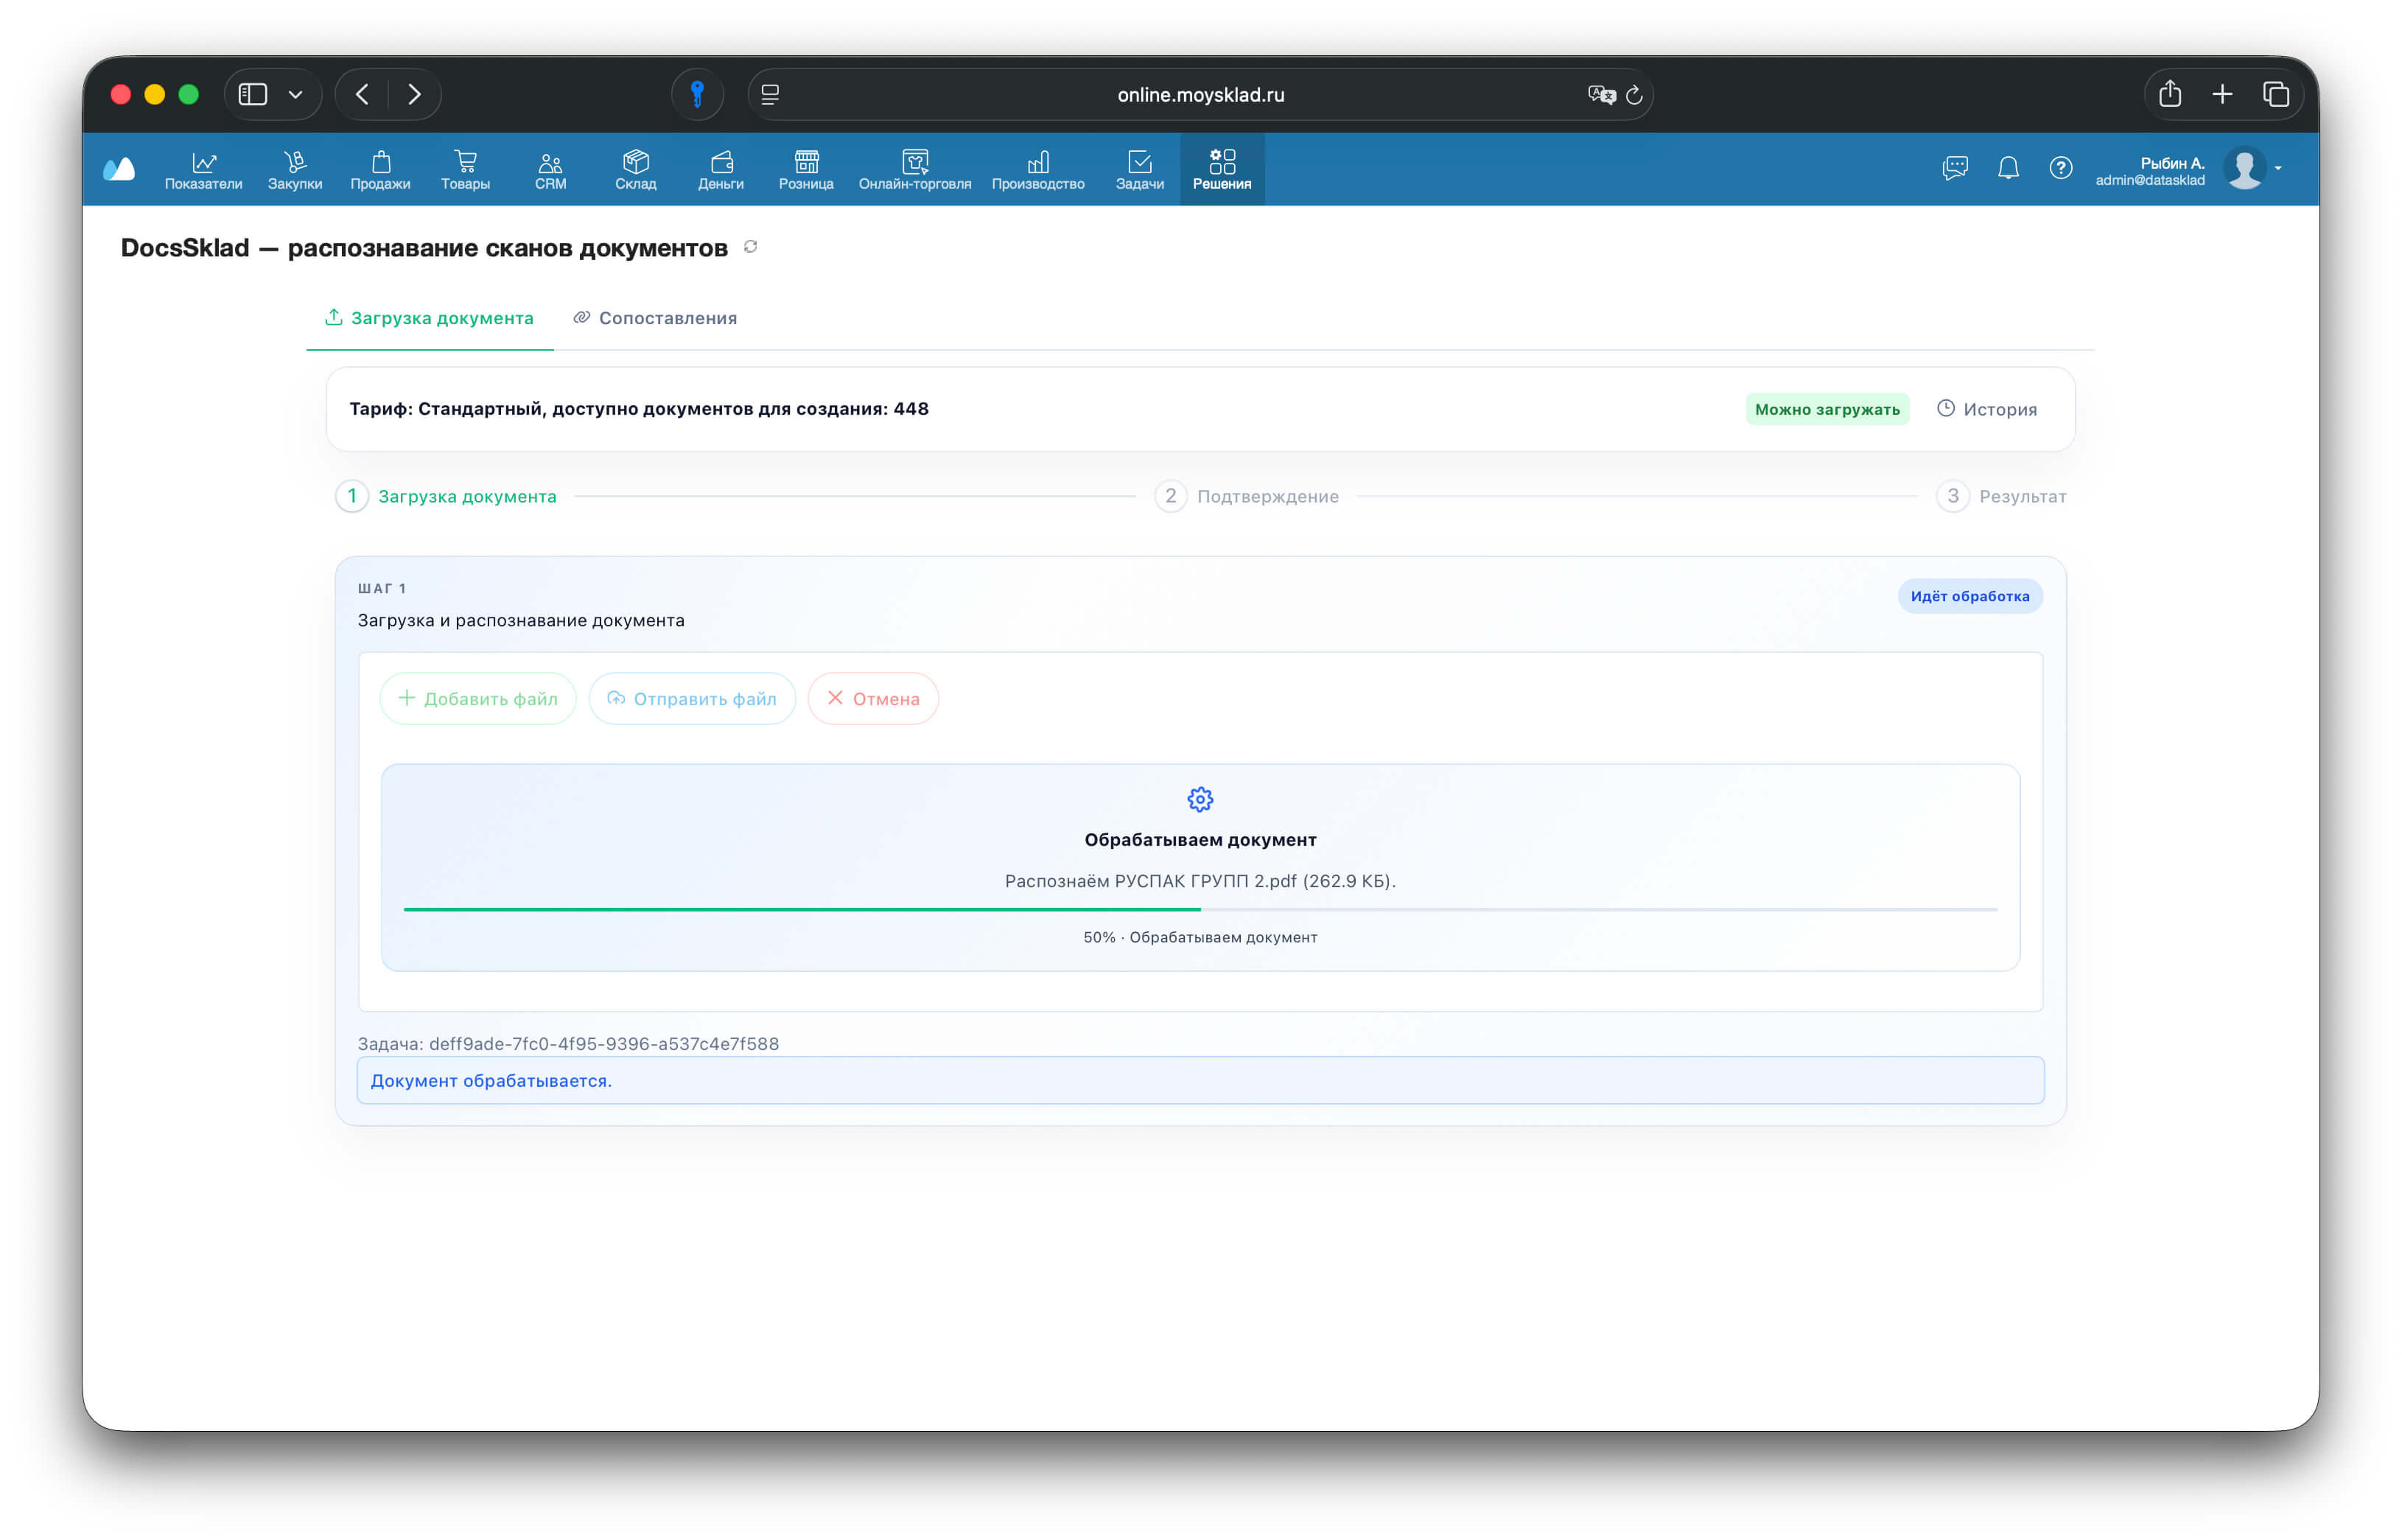The width and height of the screenshot is (2402, 1540).
Task: Switch to the Сопоставления tab
Action: tap(655, 318)
